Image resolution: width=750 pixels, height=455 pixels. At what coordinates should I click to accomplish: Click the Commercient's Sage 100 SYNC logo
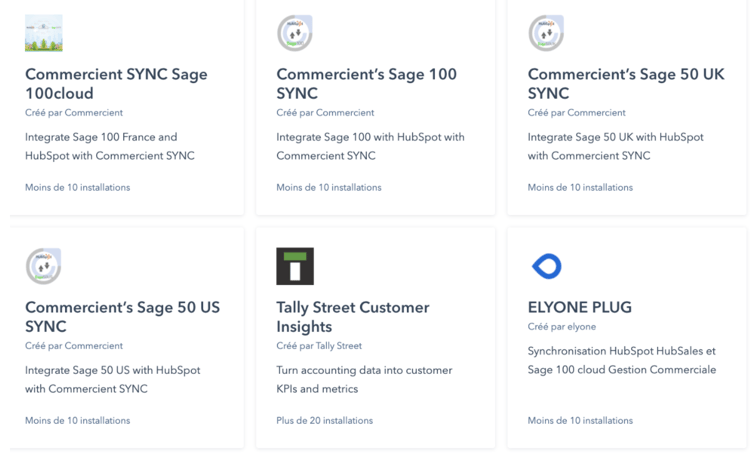click(x=295, y=33)
